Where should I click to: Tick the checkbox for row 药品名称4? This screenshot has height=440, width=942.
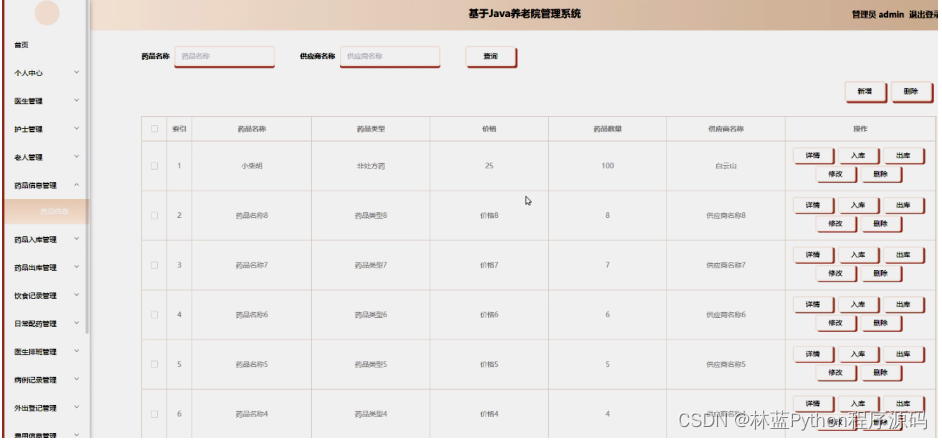click(154, 414)
